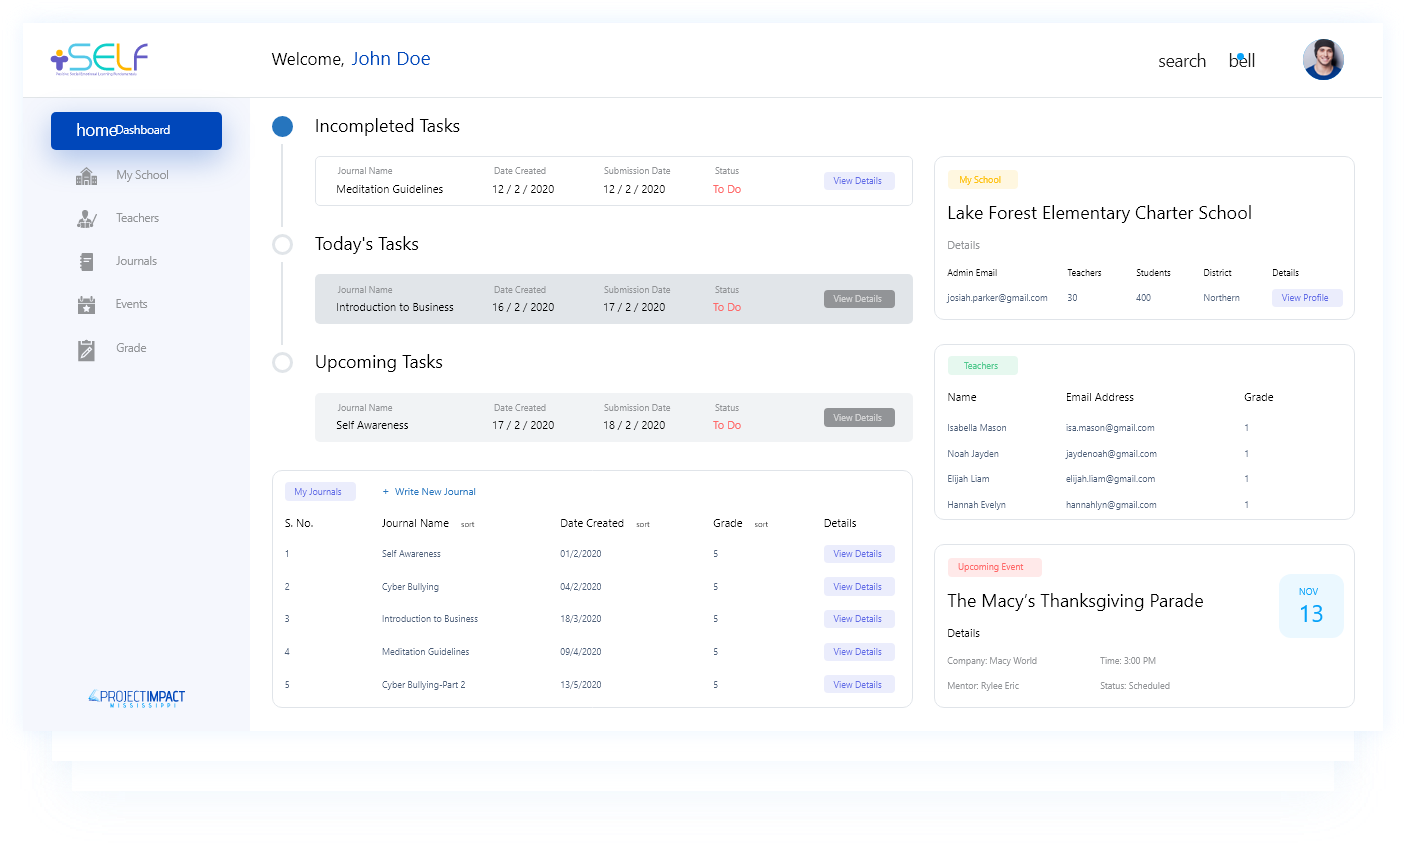Click the Journals notebook icon
This screenshot has width=1406, height=843.
coord(87,262)
